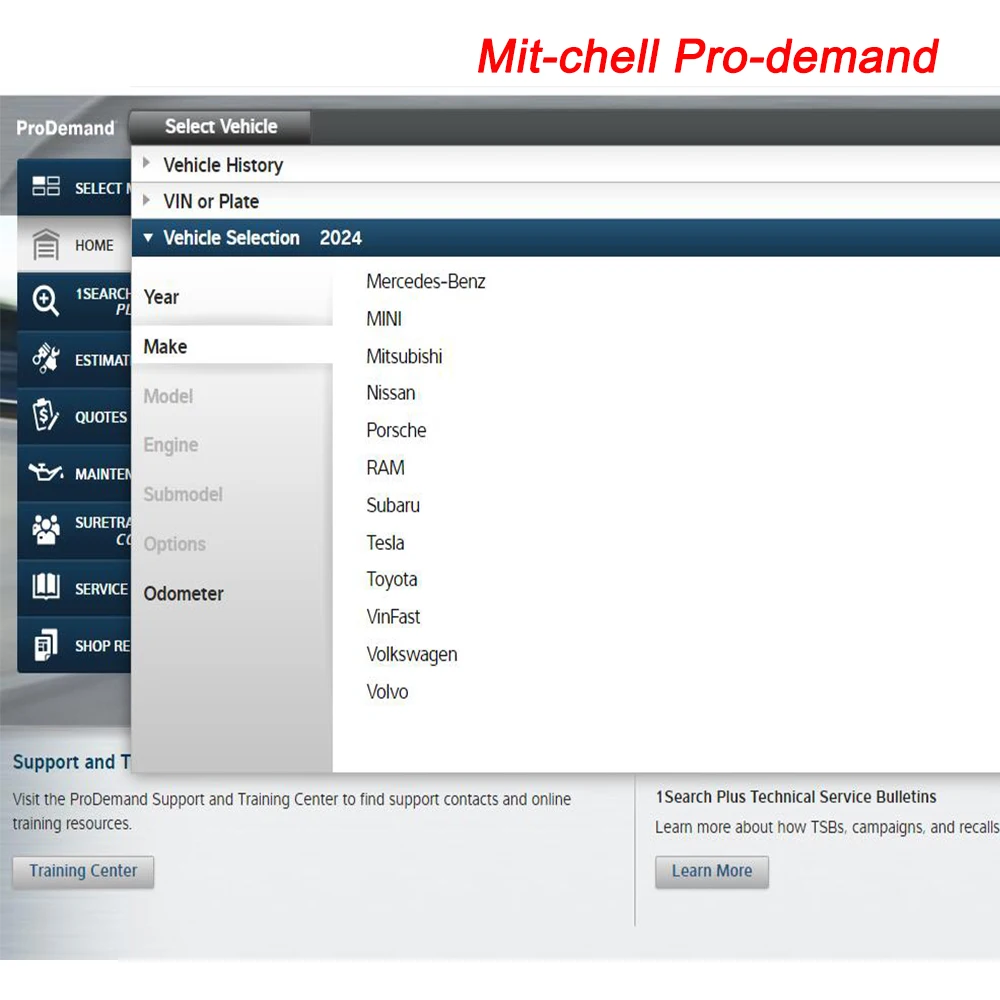Screen dimensions: 1000x1000
Task: Choose Porsche from make list
Action: (x=395, y=430)
